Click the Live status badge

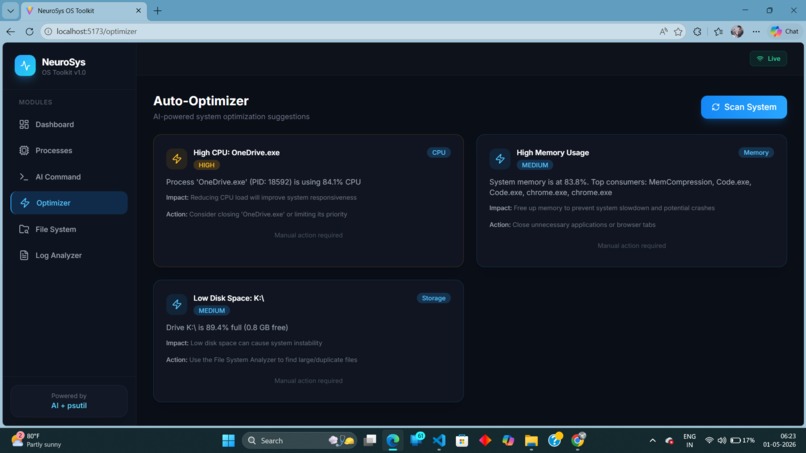coord(768,59)
